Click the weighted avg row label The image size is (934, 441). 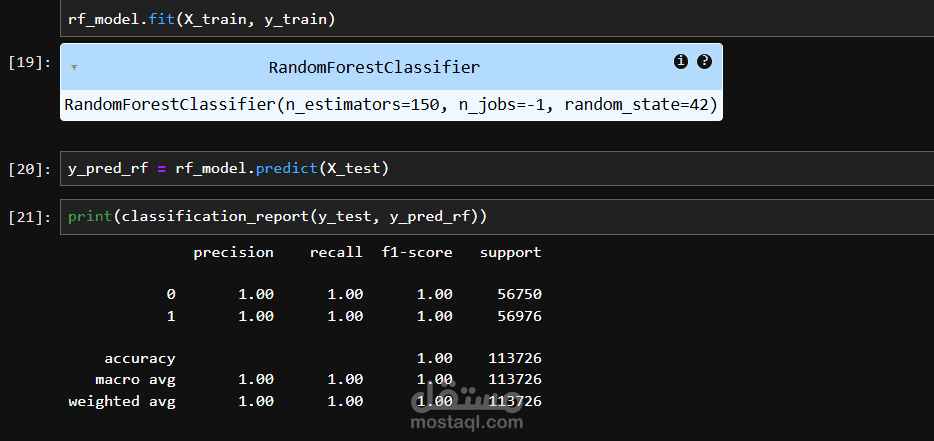coord(122,402)
